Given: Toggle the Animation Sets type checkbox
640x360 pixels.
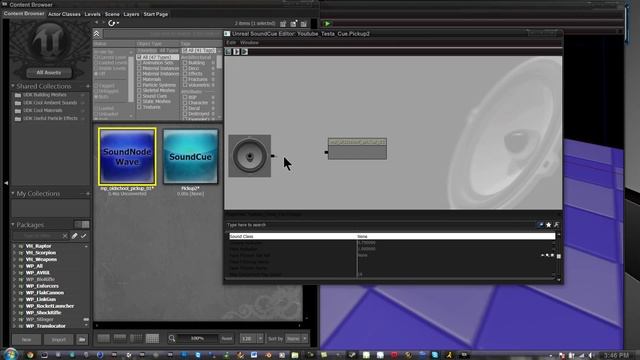Looking at the screenshot, I should (x=139, y=63).
